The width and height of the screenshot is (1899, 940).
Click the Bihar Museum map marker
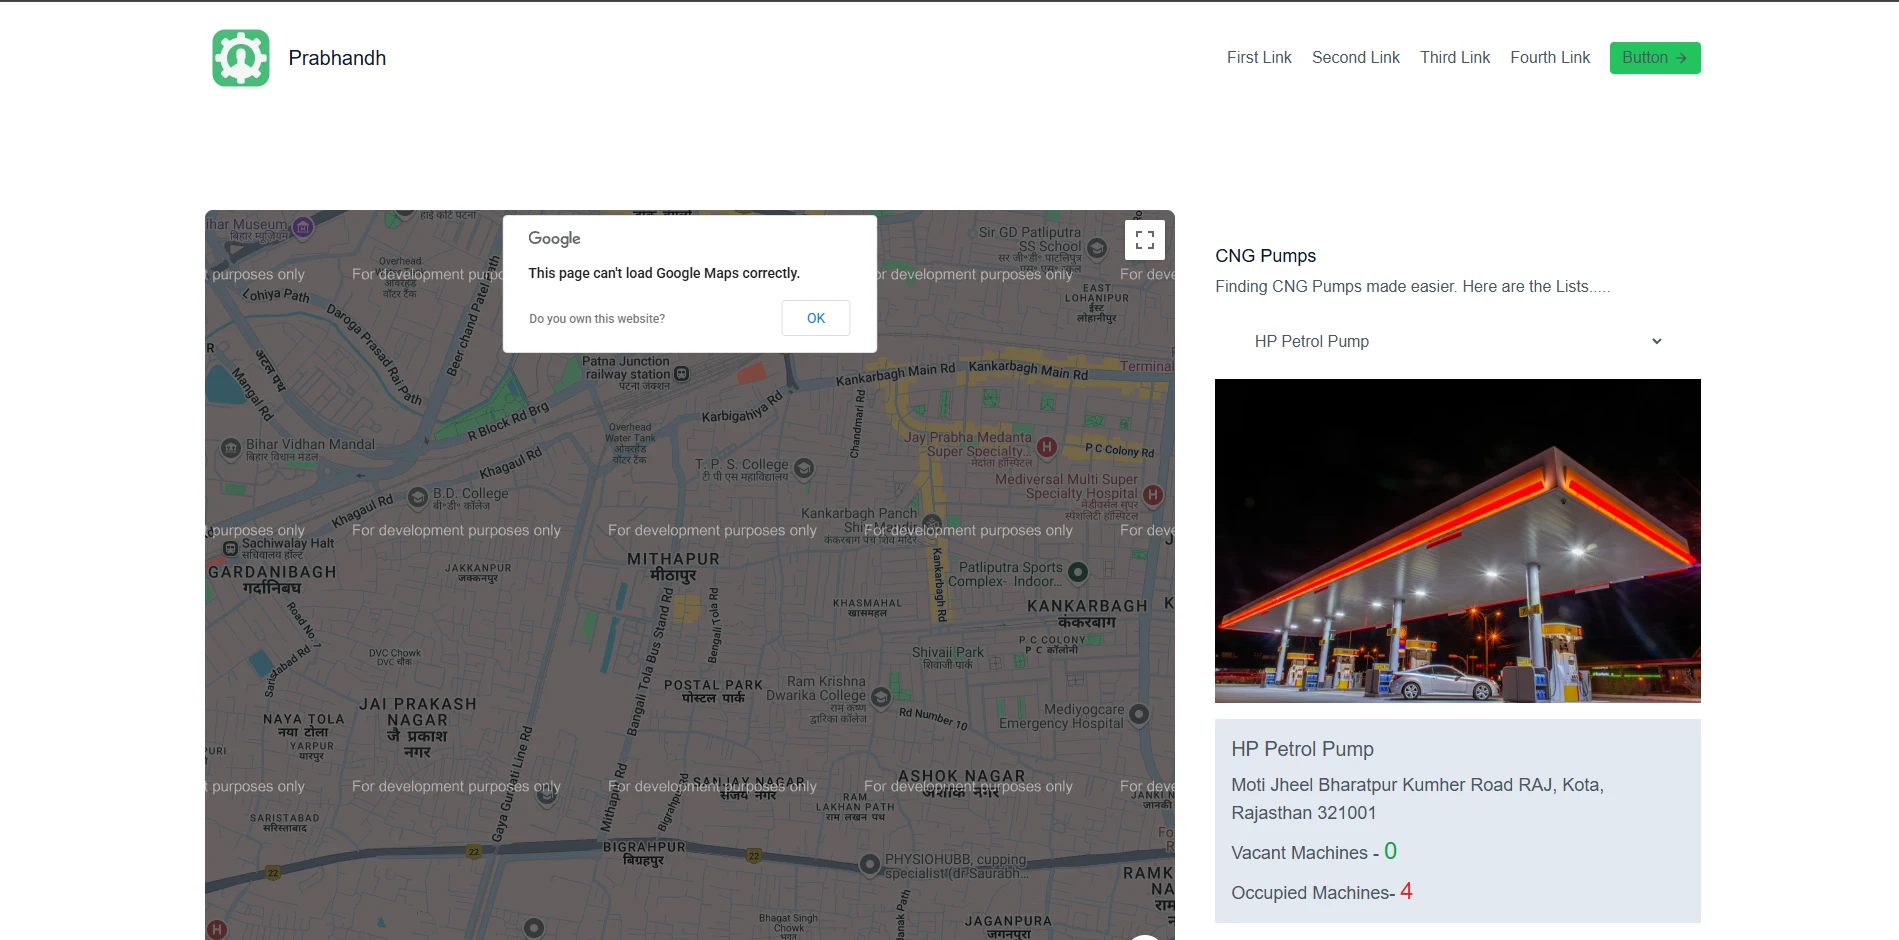coord(303,227)
